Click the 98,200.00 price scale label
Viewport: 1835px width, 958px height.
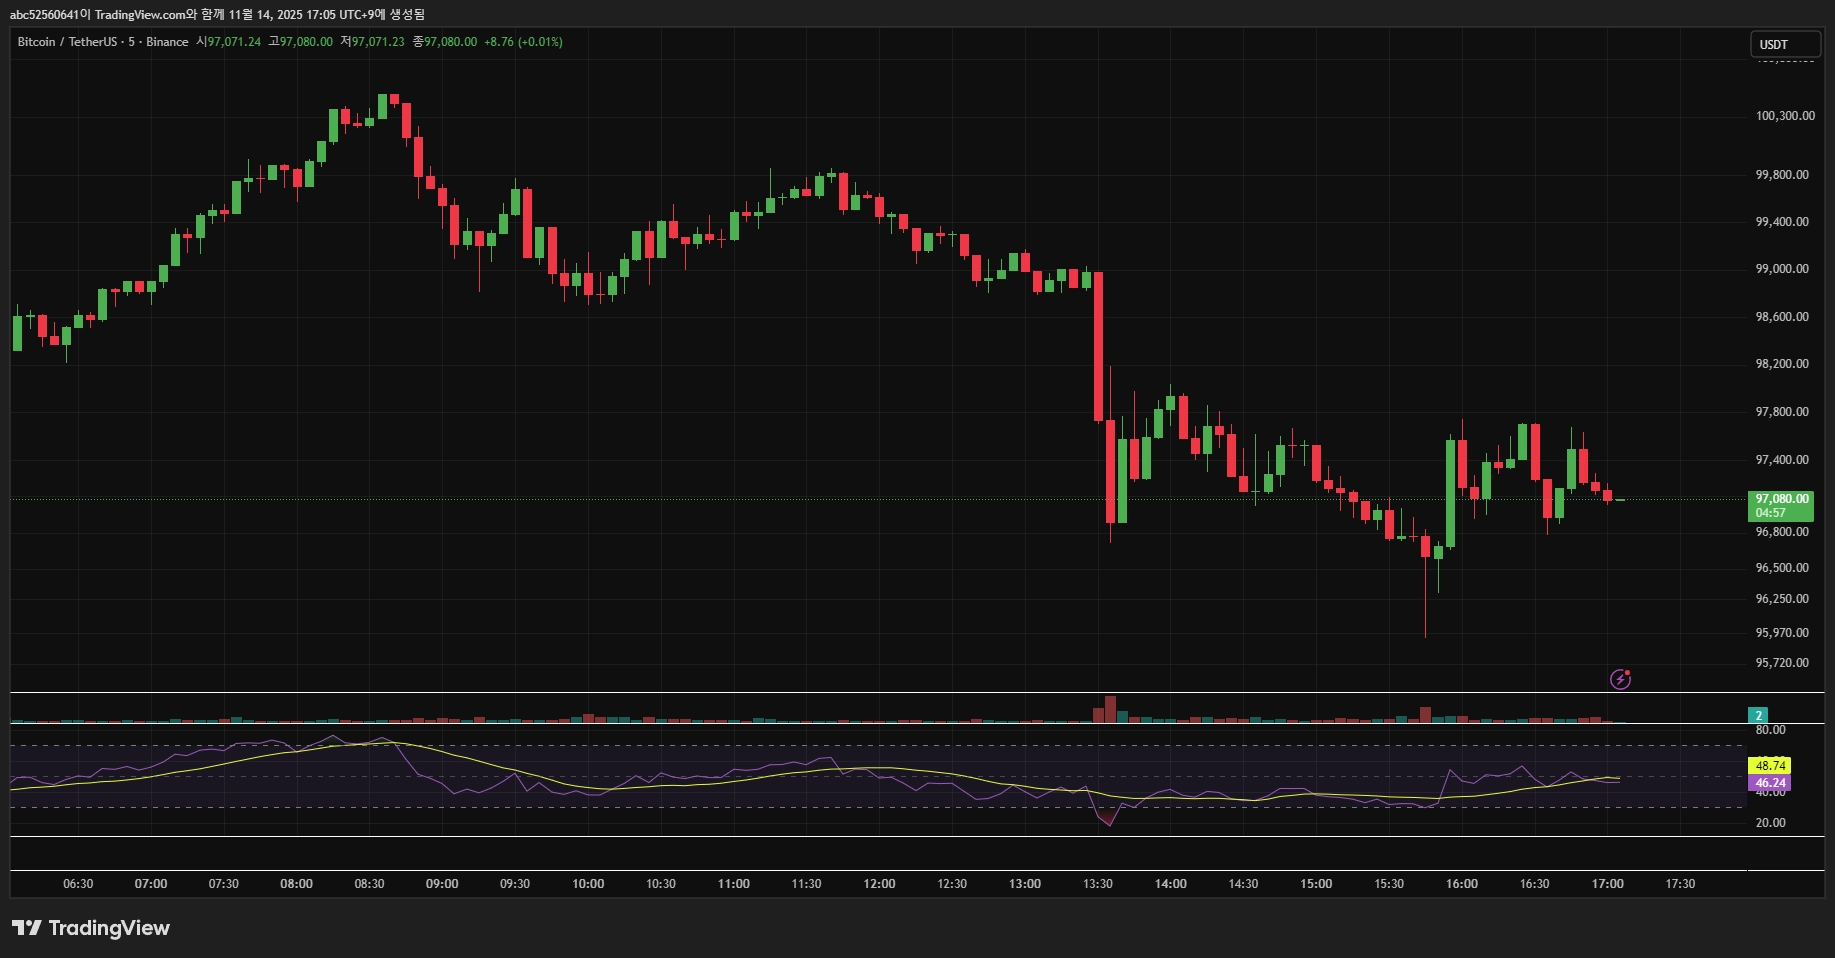point(1782,364)
